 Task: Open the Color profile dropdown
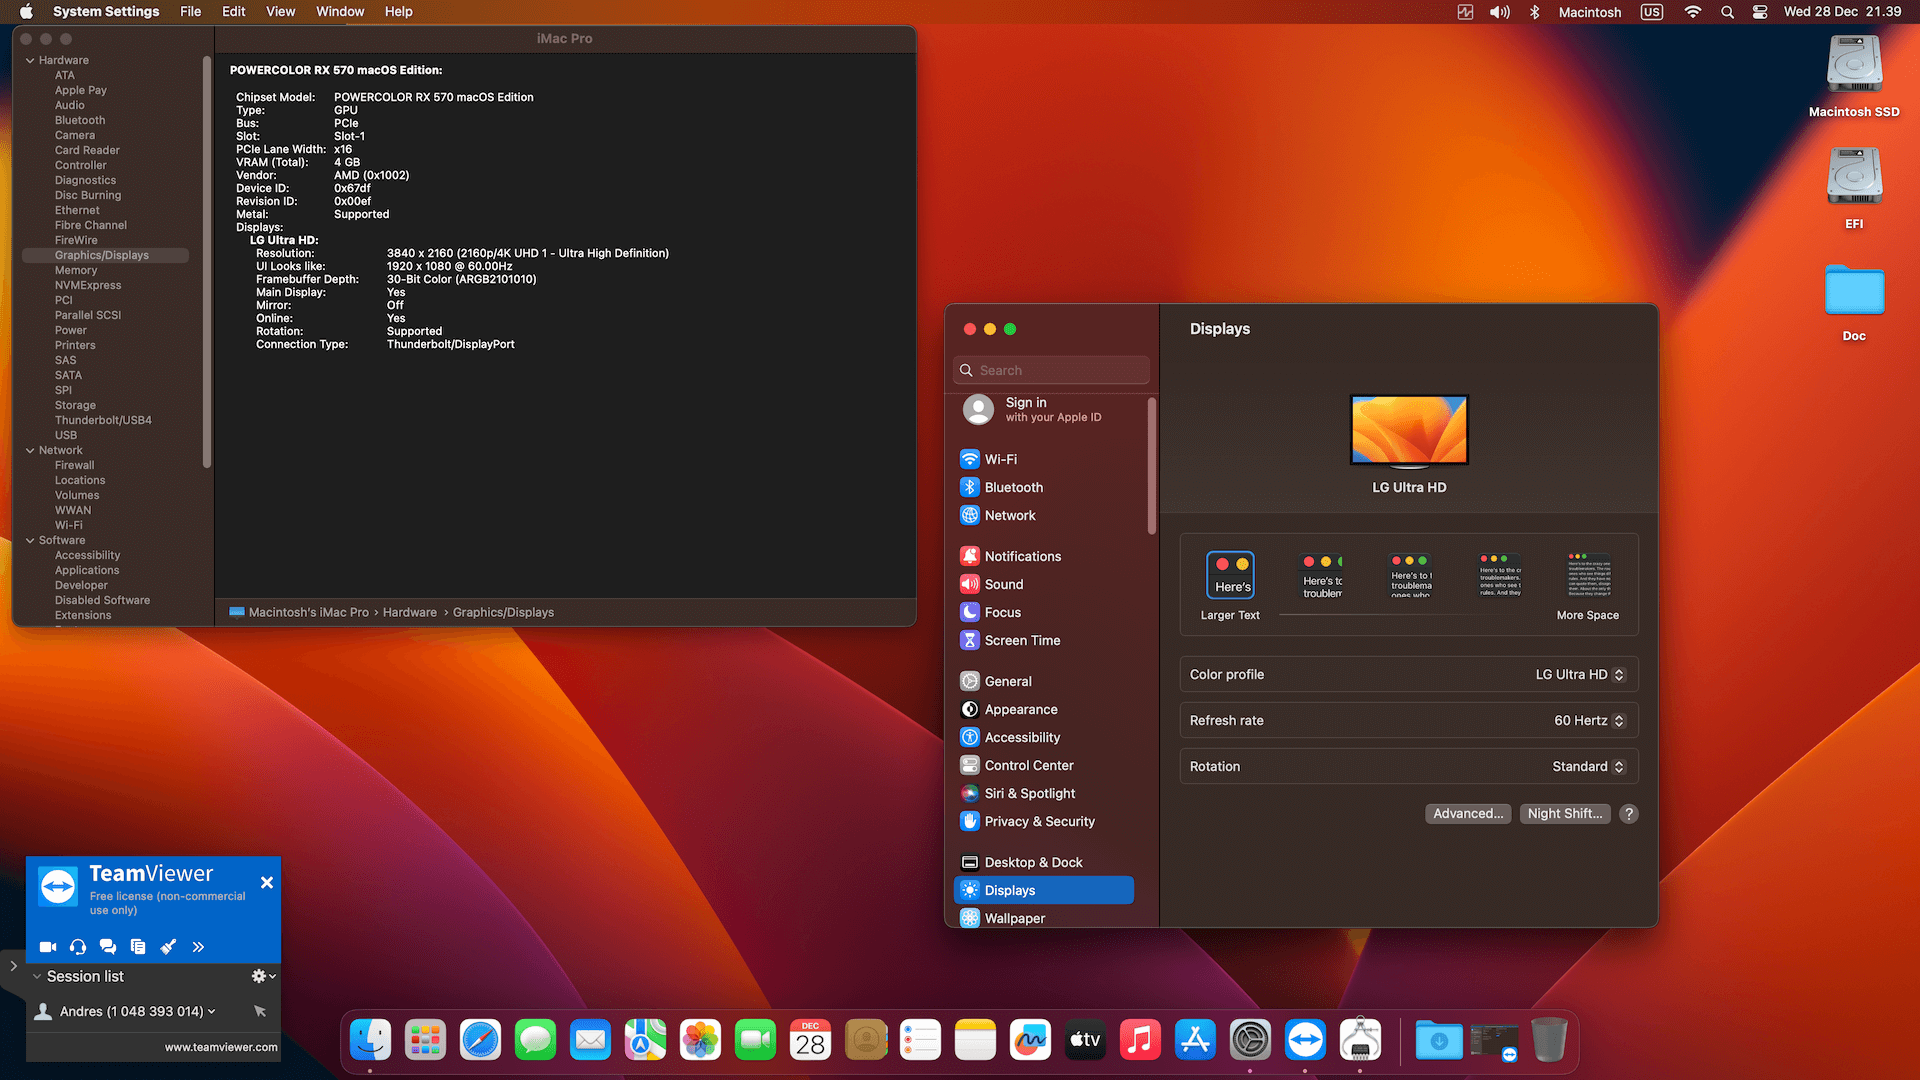(x=1580, y=675)
